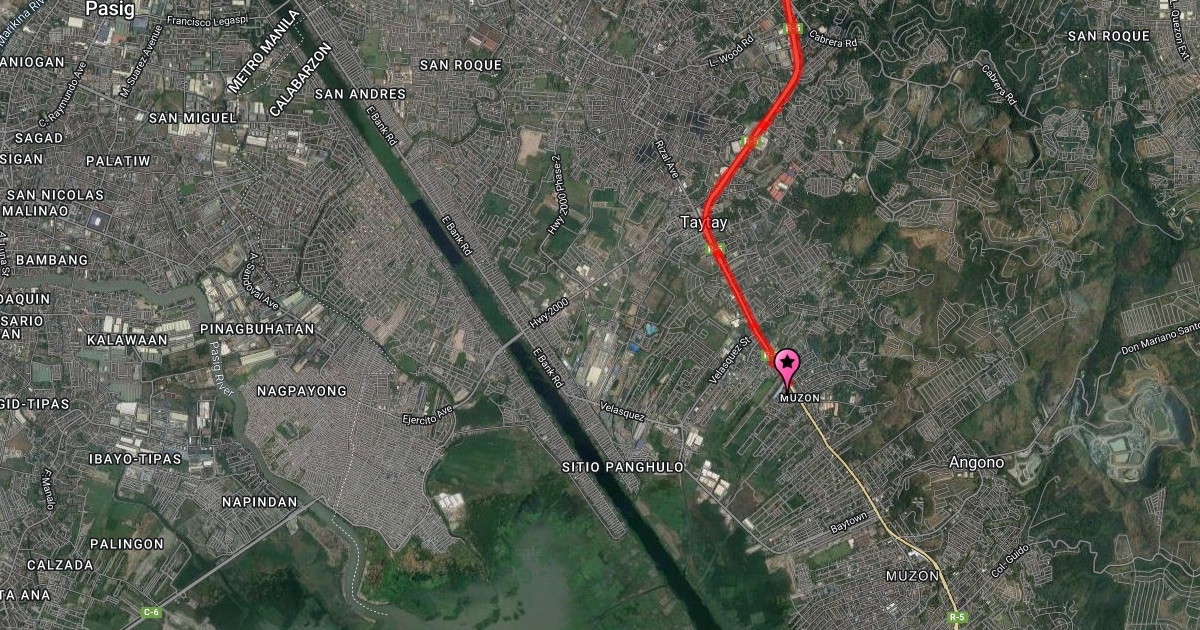Click the Rizal Ave road label
This screenshot has width=1200, height=630.
click(668, 159)
